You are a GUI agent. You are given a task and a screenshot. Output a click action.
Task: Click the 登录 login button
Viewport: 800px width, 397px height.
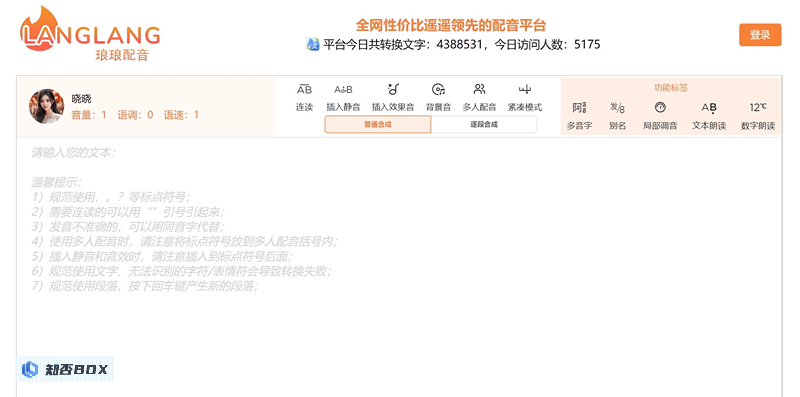(760, 35)
